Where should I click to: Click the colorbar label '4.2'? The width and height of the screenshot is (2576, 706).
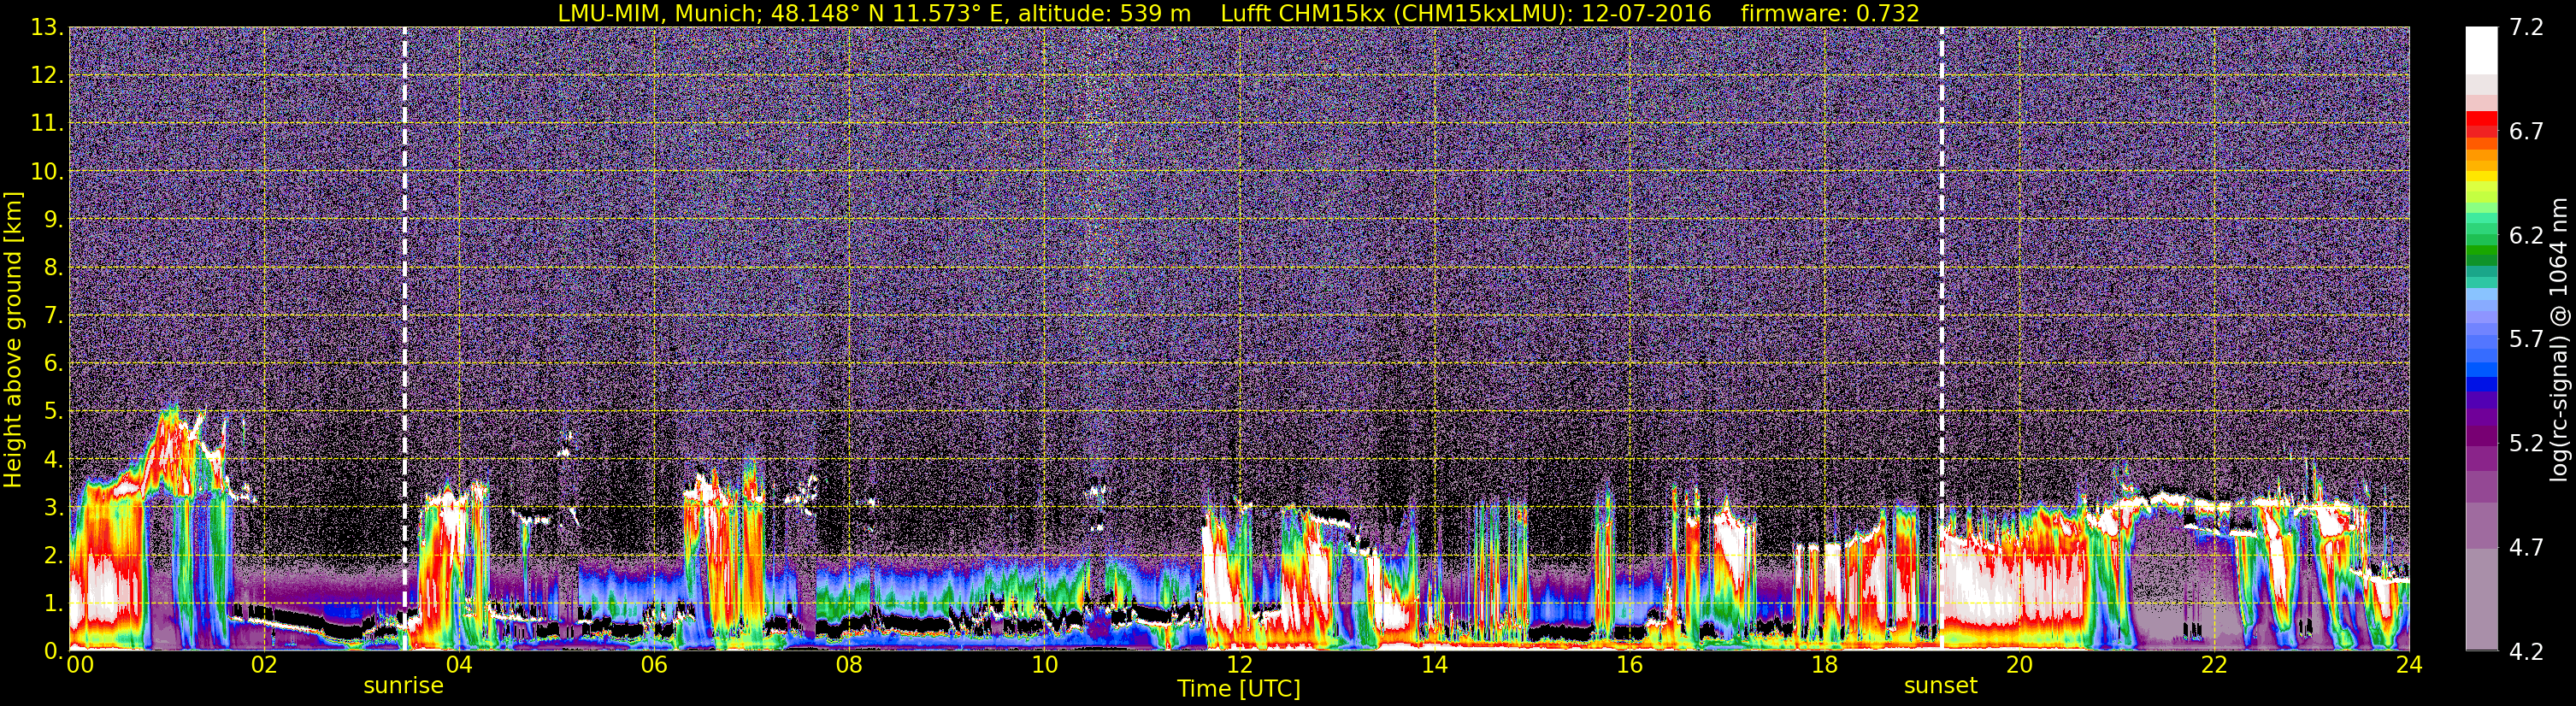coord(2526,651)
